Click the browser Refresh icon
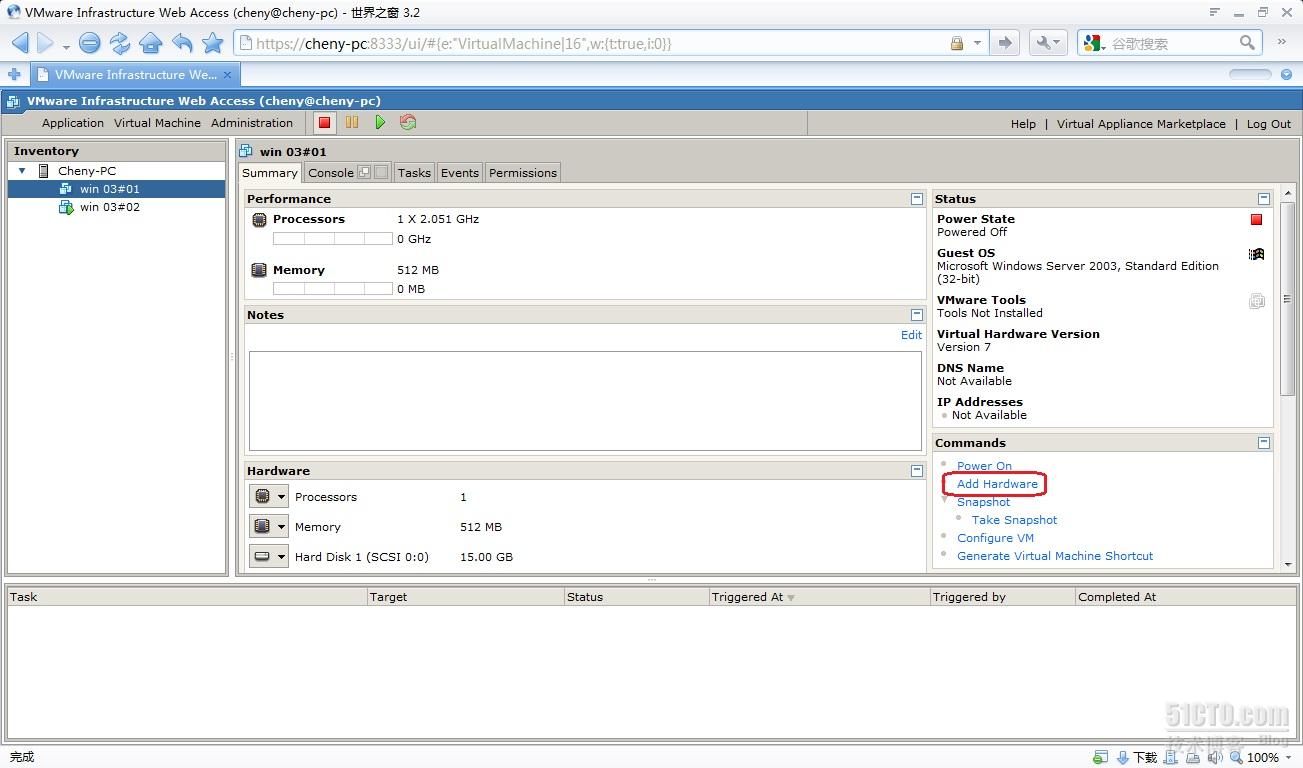This screenshot has width=1303, height=768. pyautogui.click(x=120, y=43)
